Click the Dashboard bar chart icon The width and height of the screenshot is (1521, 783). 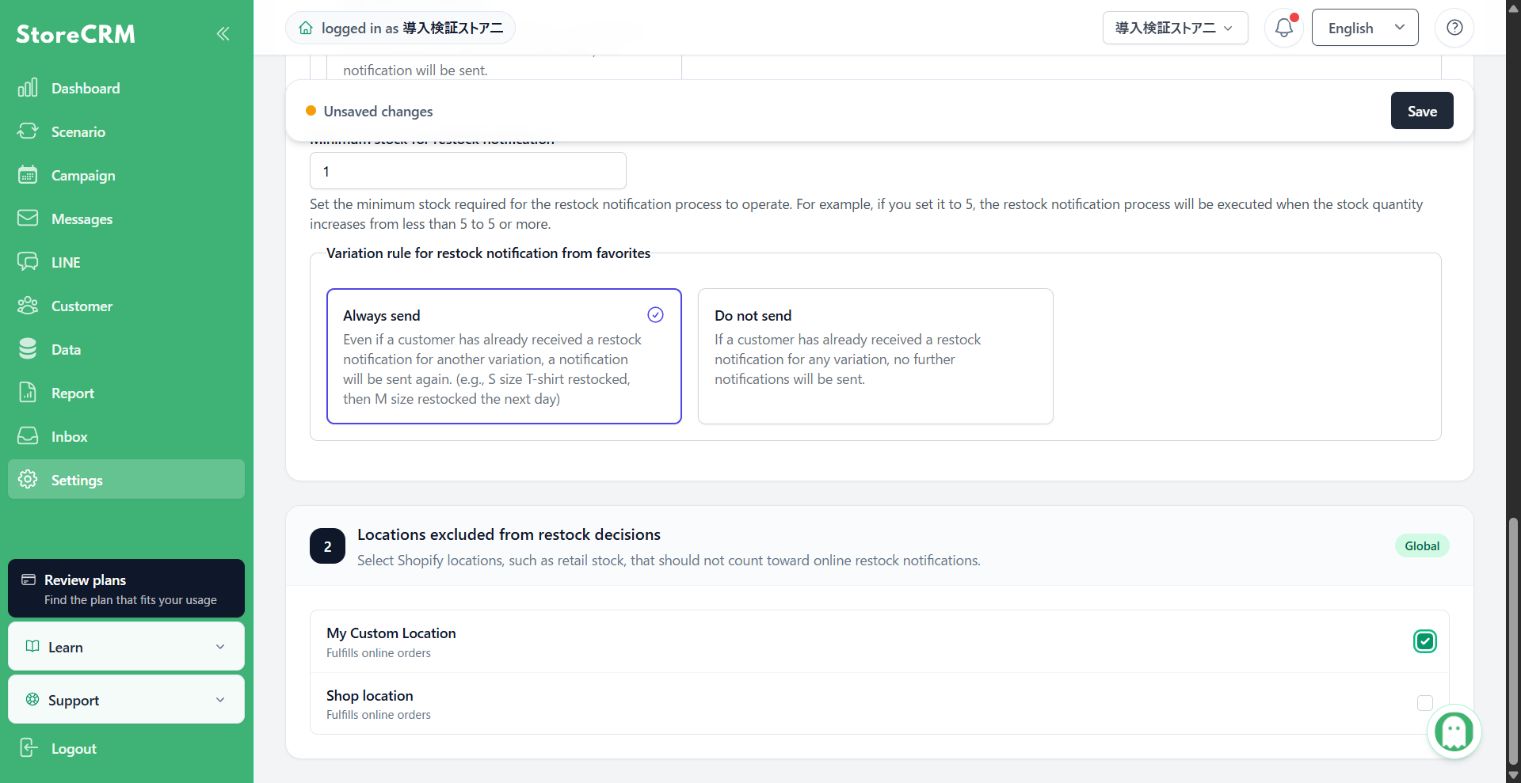[x=28, y=88]
